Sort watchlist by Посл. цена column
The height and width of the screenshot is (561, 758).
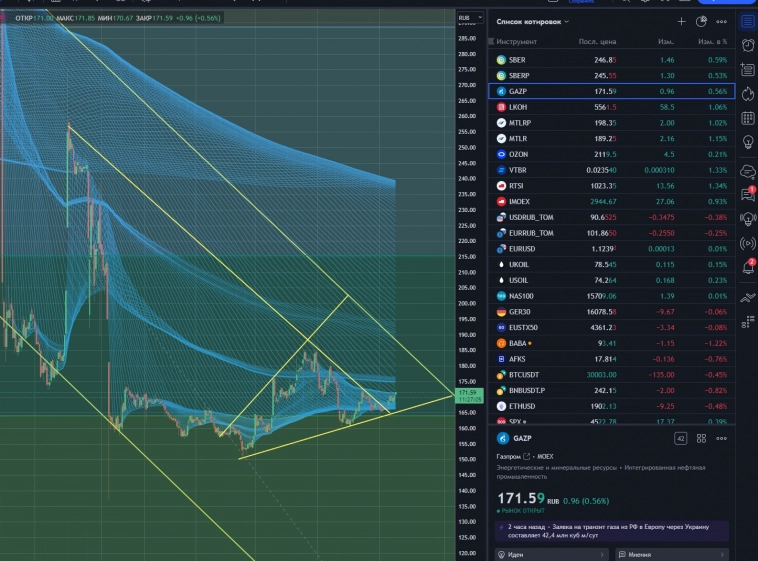[597, 42]
